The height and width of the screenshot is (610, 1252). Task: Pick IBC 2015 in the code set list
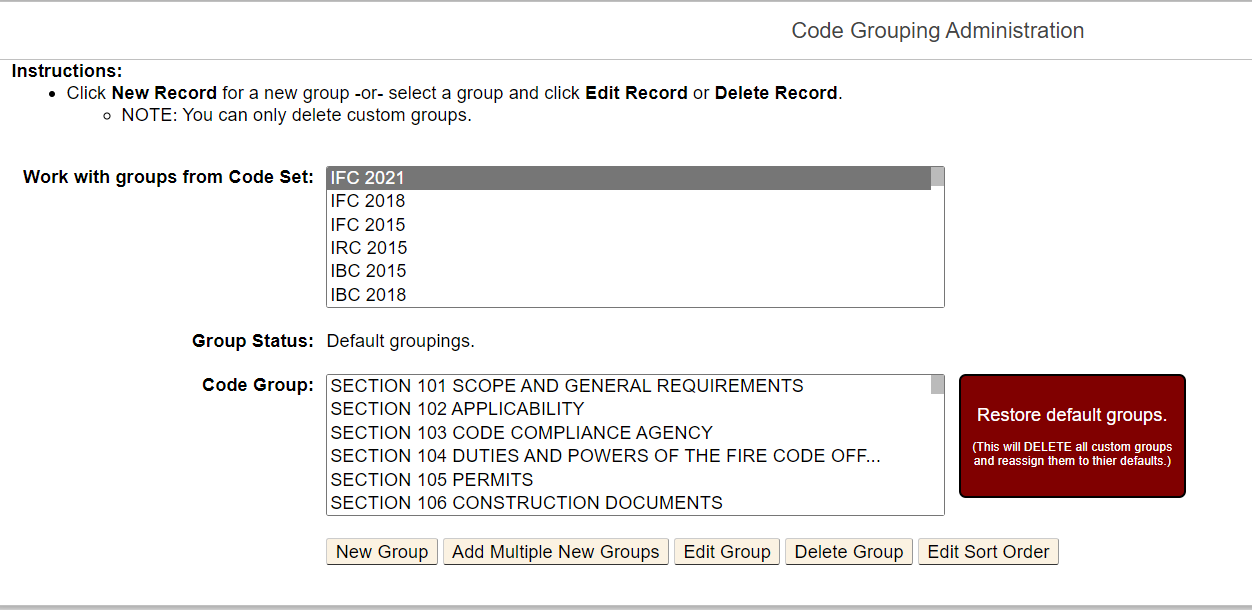[x=369, y=271]
